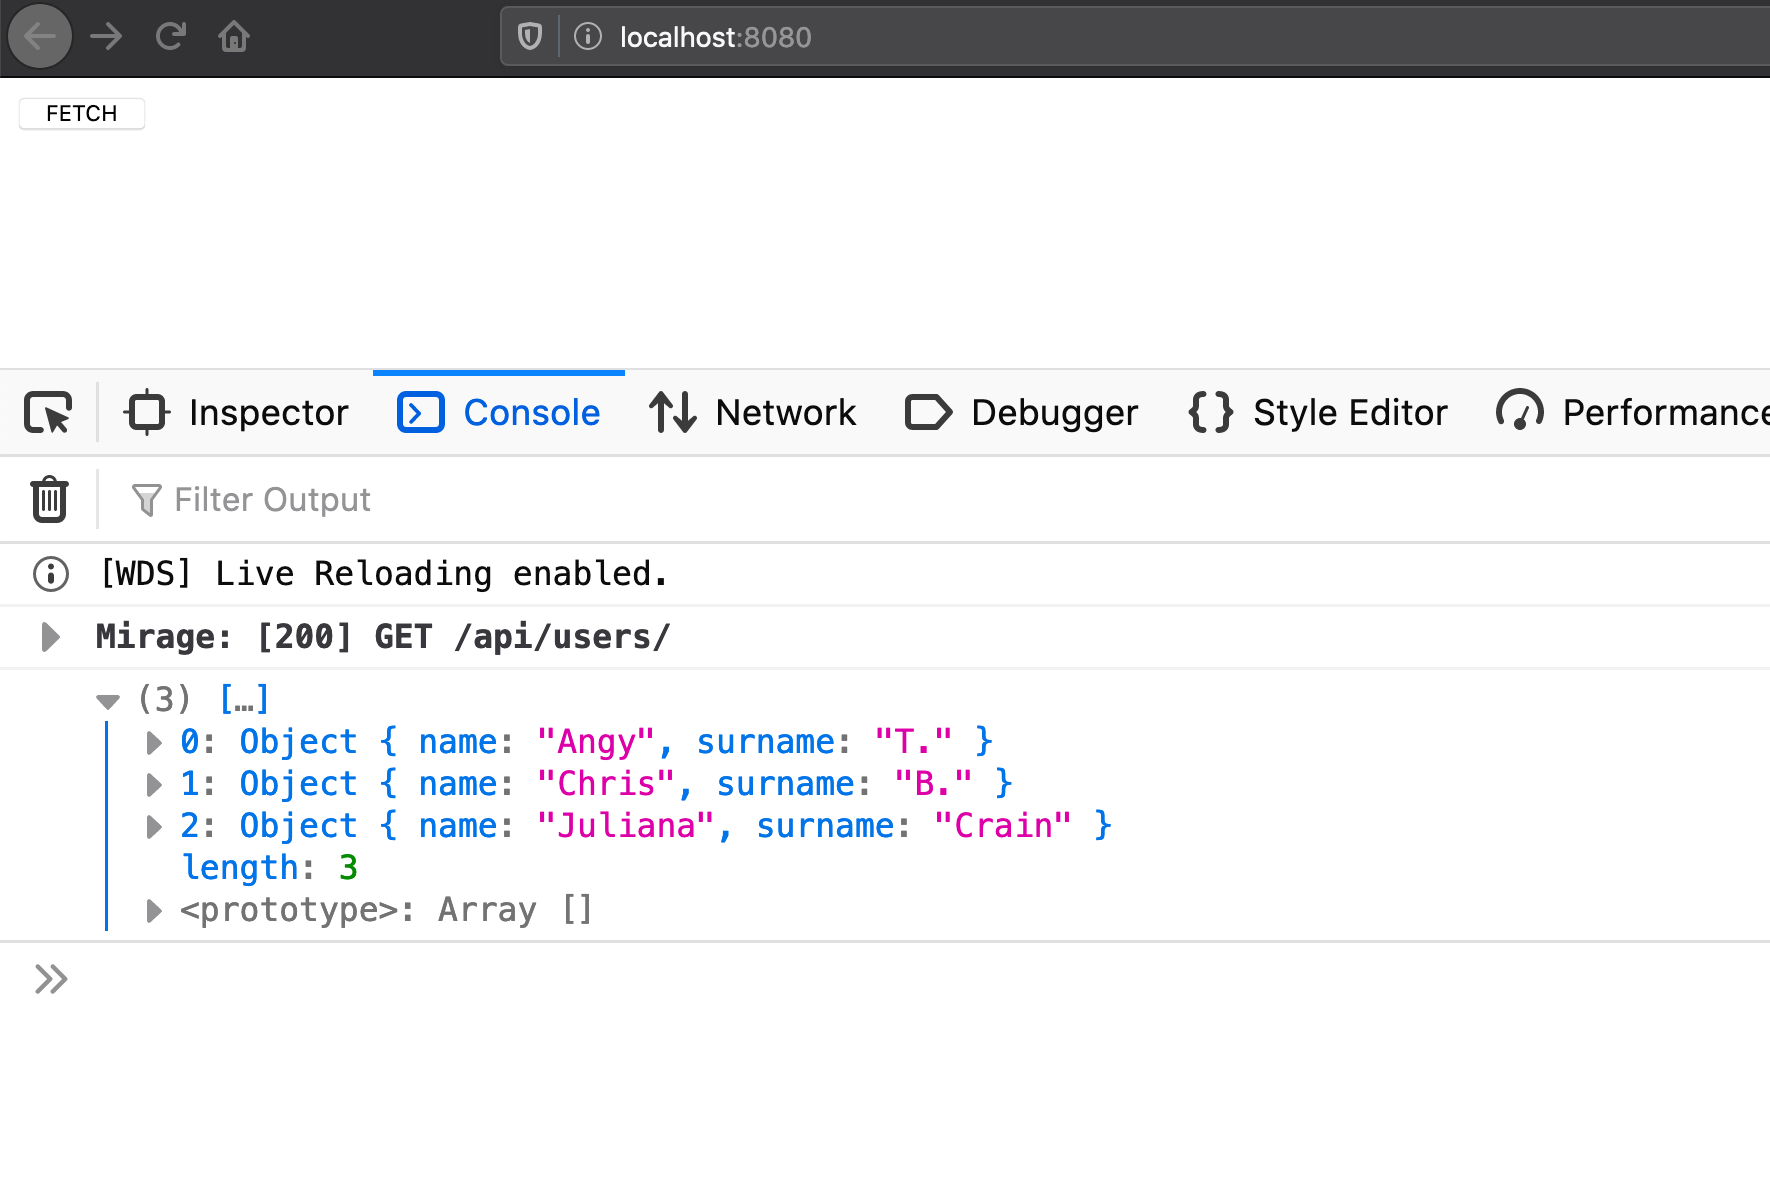This screenshot has width=1770, height=1198.
Task: Expand the Angy object at index 0
Action: [x=154, y=742]
